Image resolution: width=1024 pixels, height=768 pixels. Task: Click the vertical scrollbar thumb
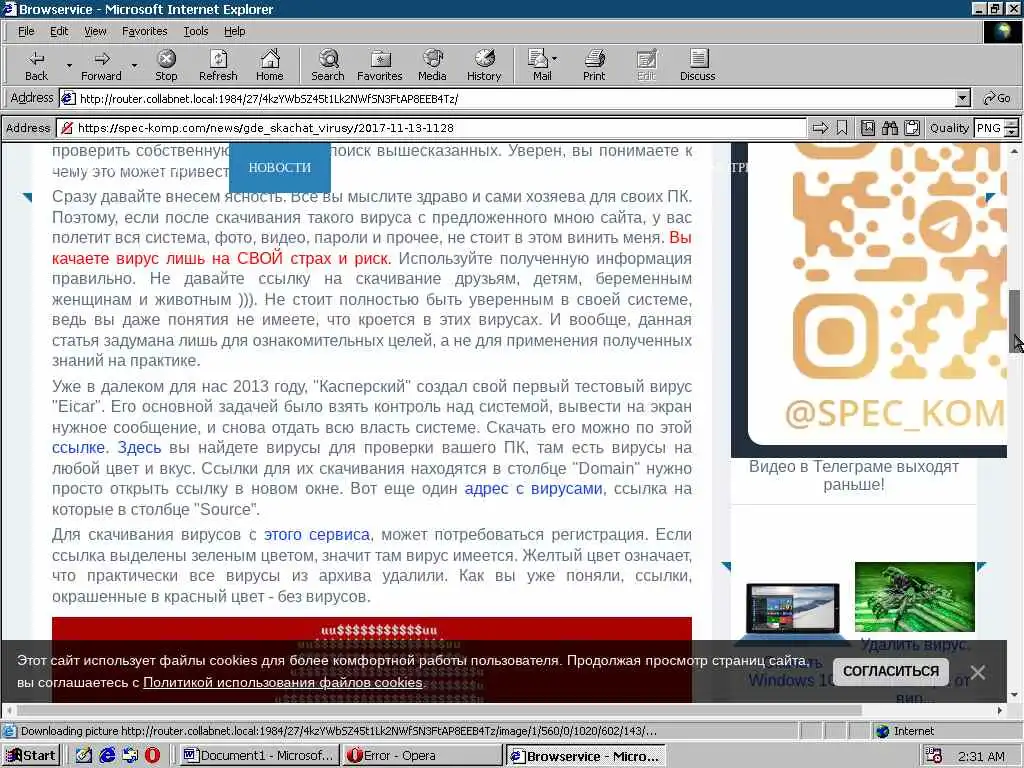1015,321
